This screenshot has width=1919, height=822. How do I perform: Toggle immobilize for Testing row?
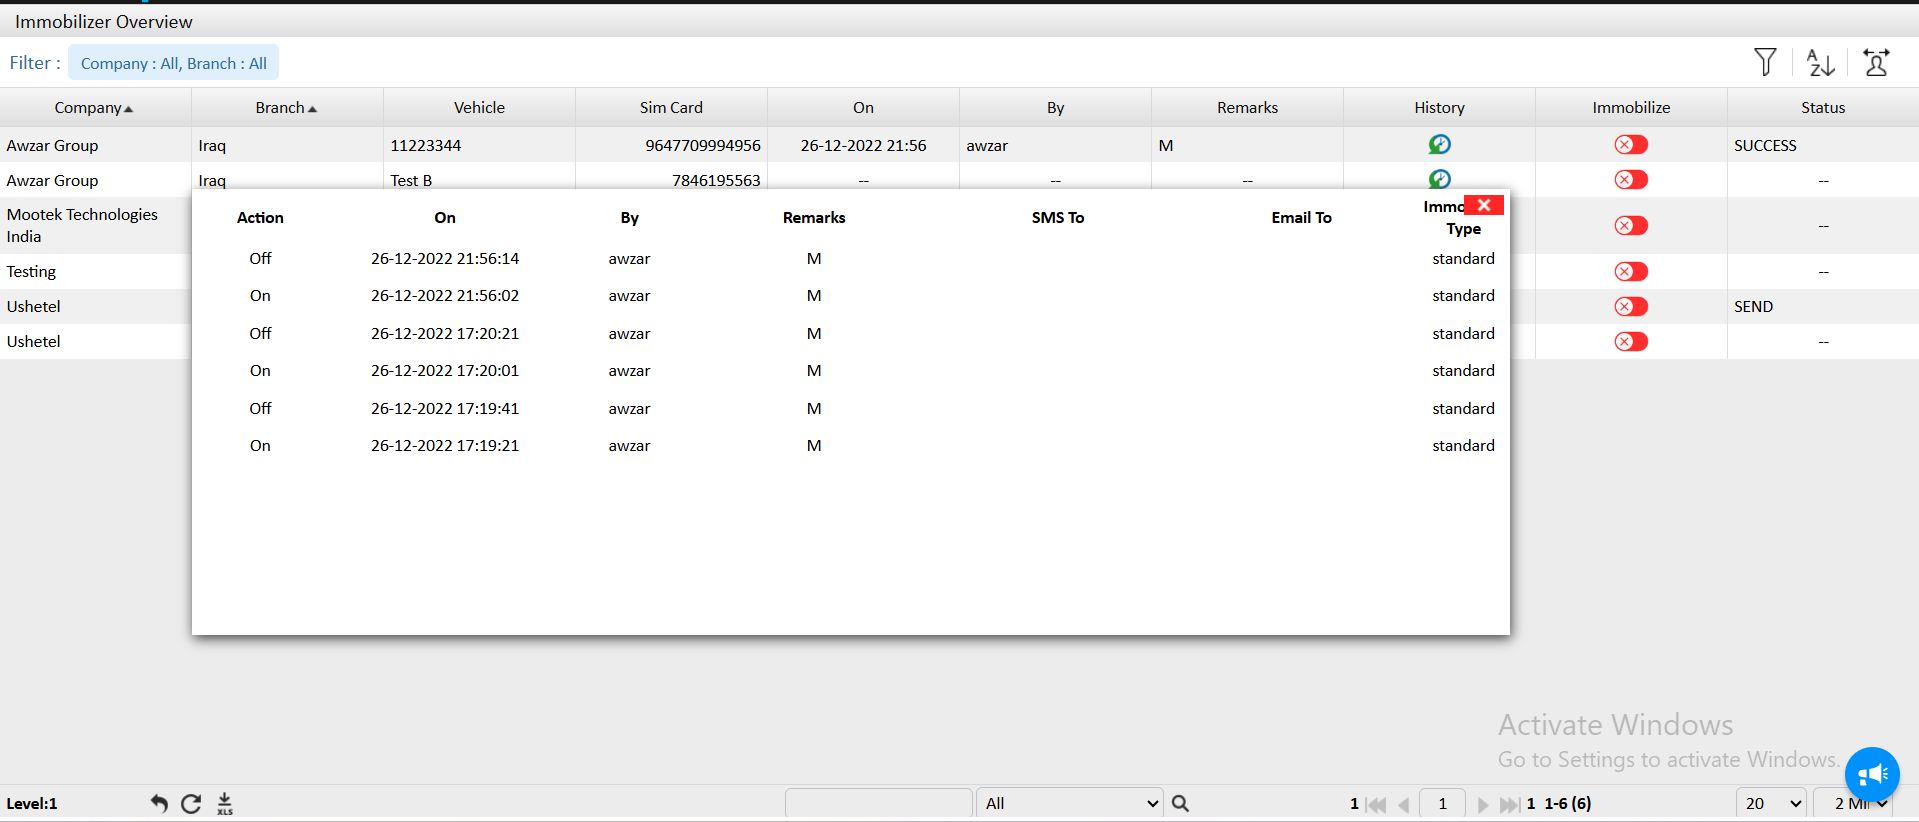coord(1630,272)
